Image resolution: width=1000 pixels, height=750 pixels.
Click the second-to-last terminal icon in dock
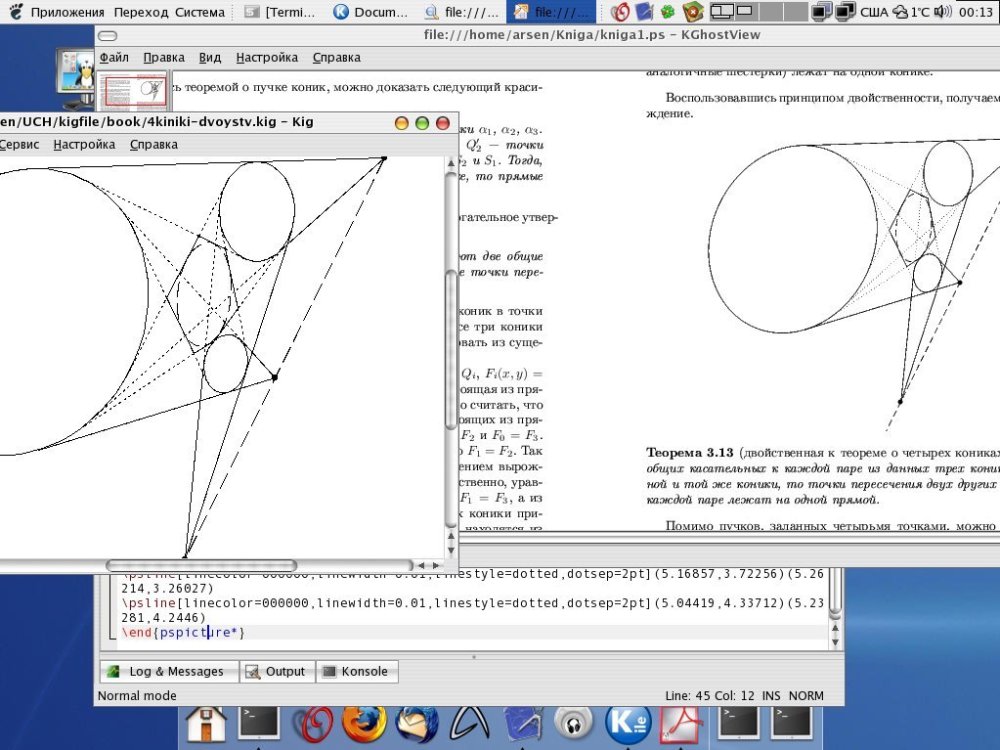pyautogui.click(x=739, y=723)
